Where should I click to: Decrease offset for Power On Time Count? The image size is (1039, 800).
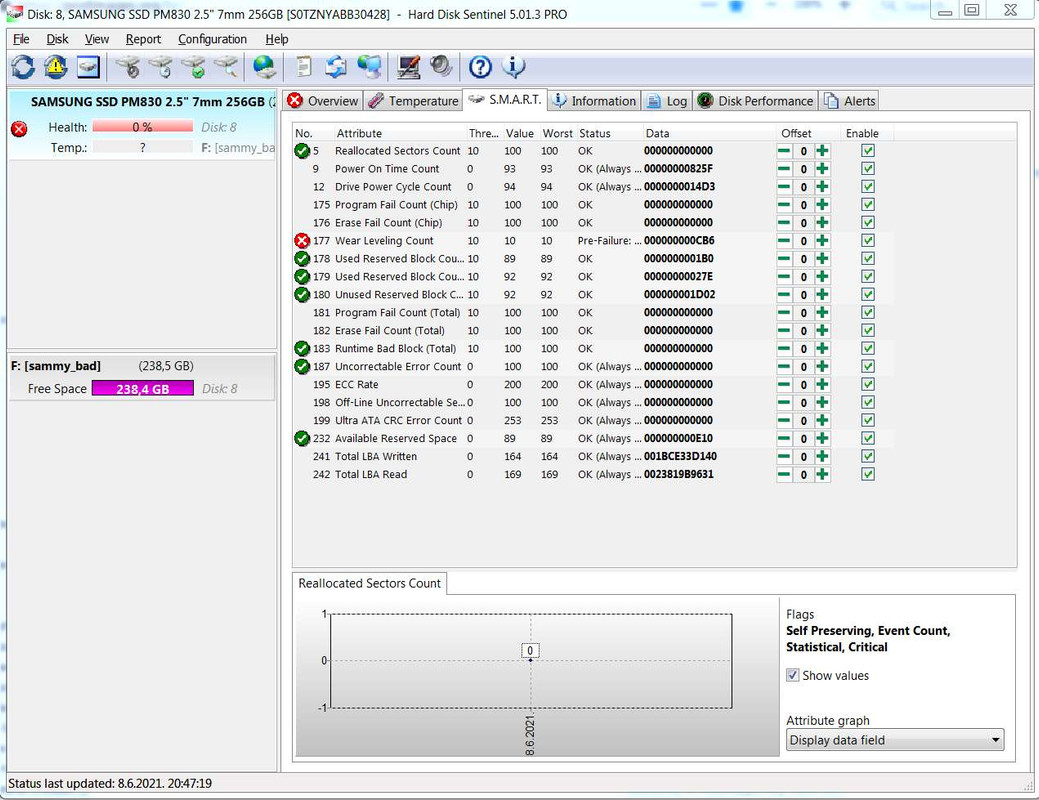[x=784, y=168]
